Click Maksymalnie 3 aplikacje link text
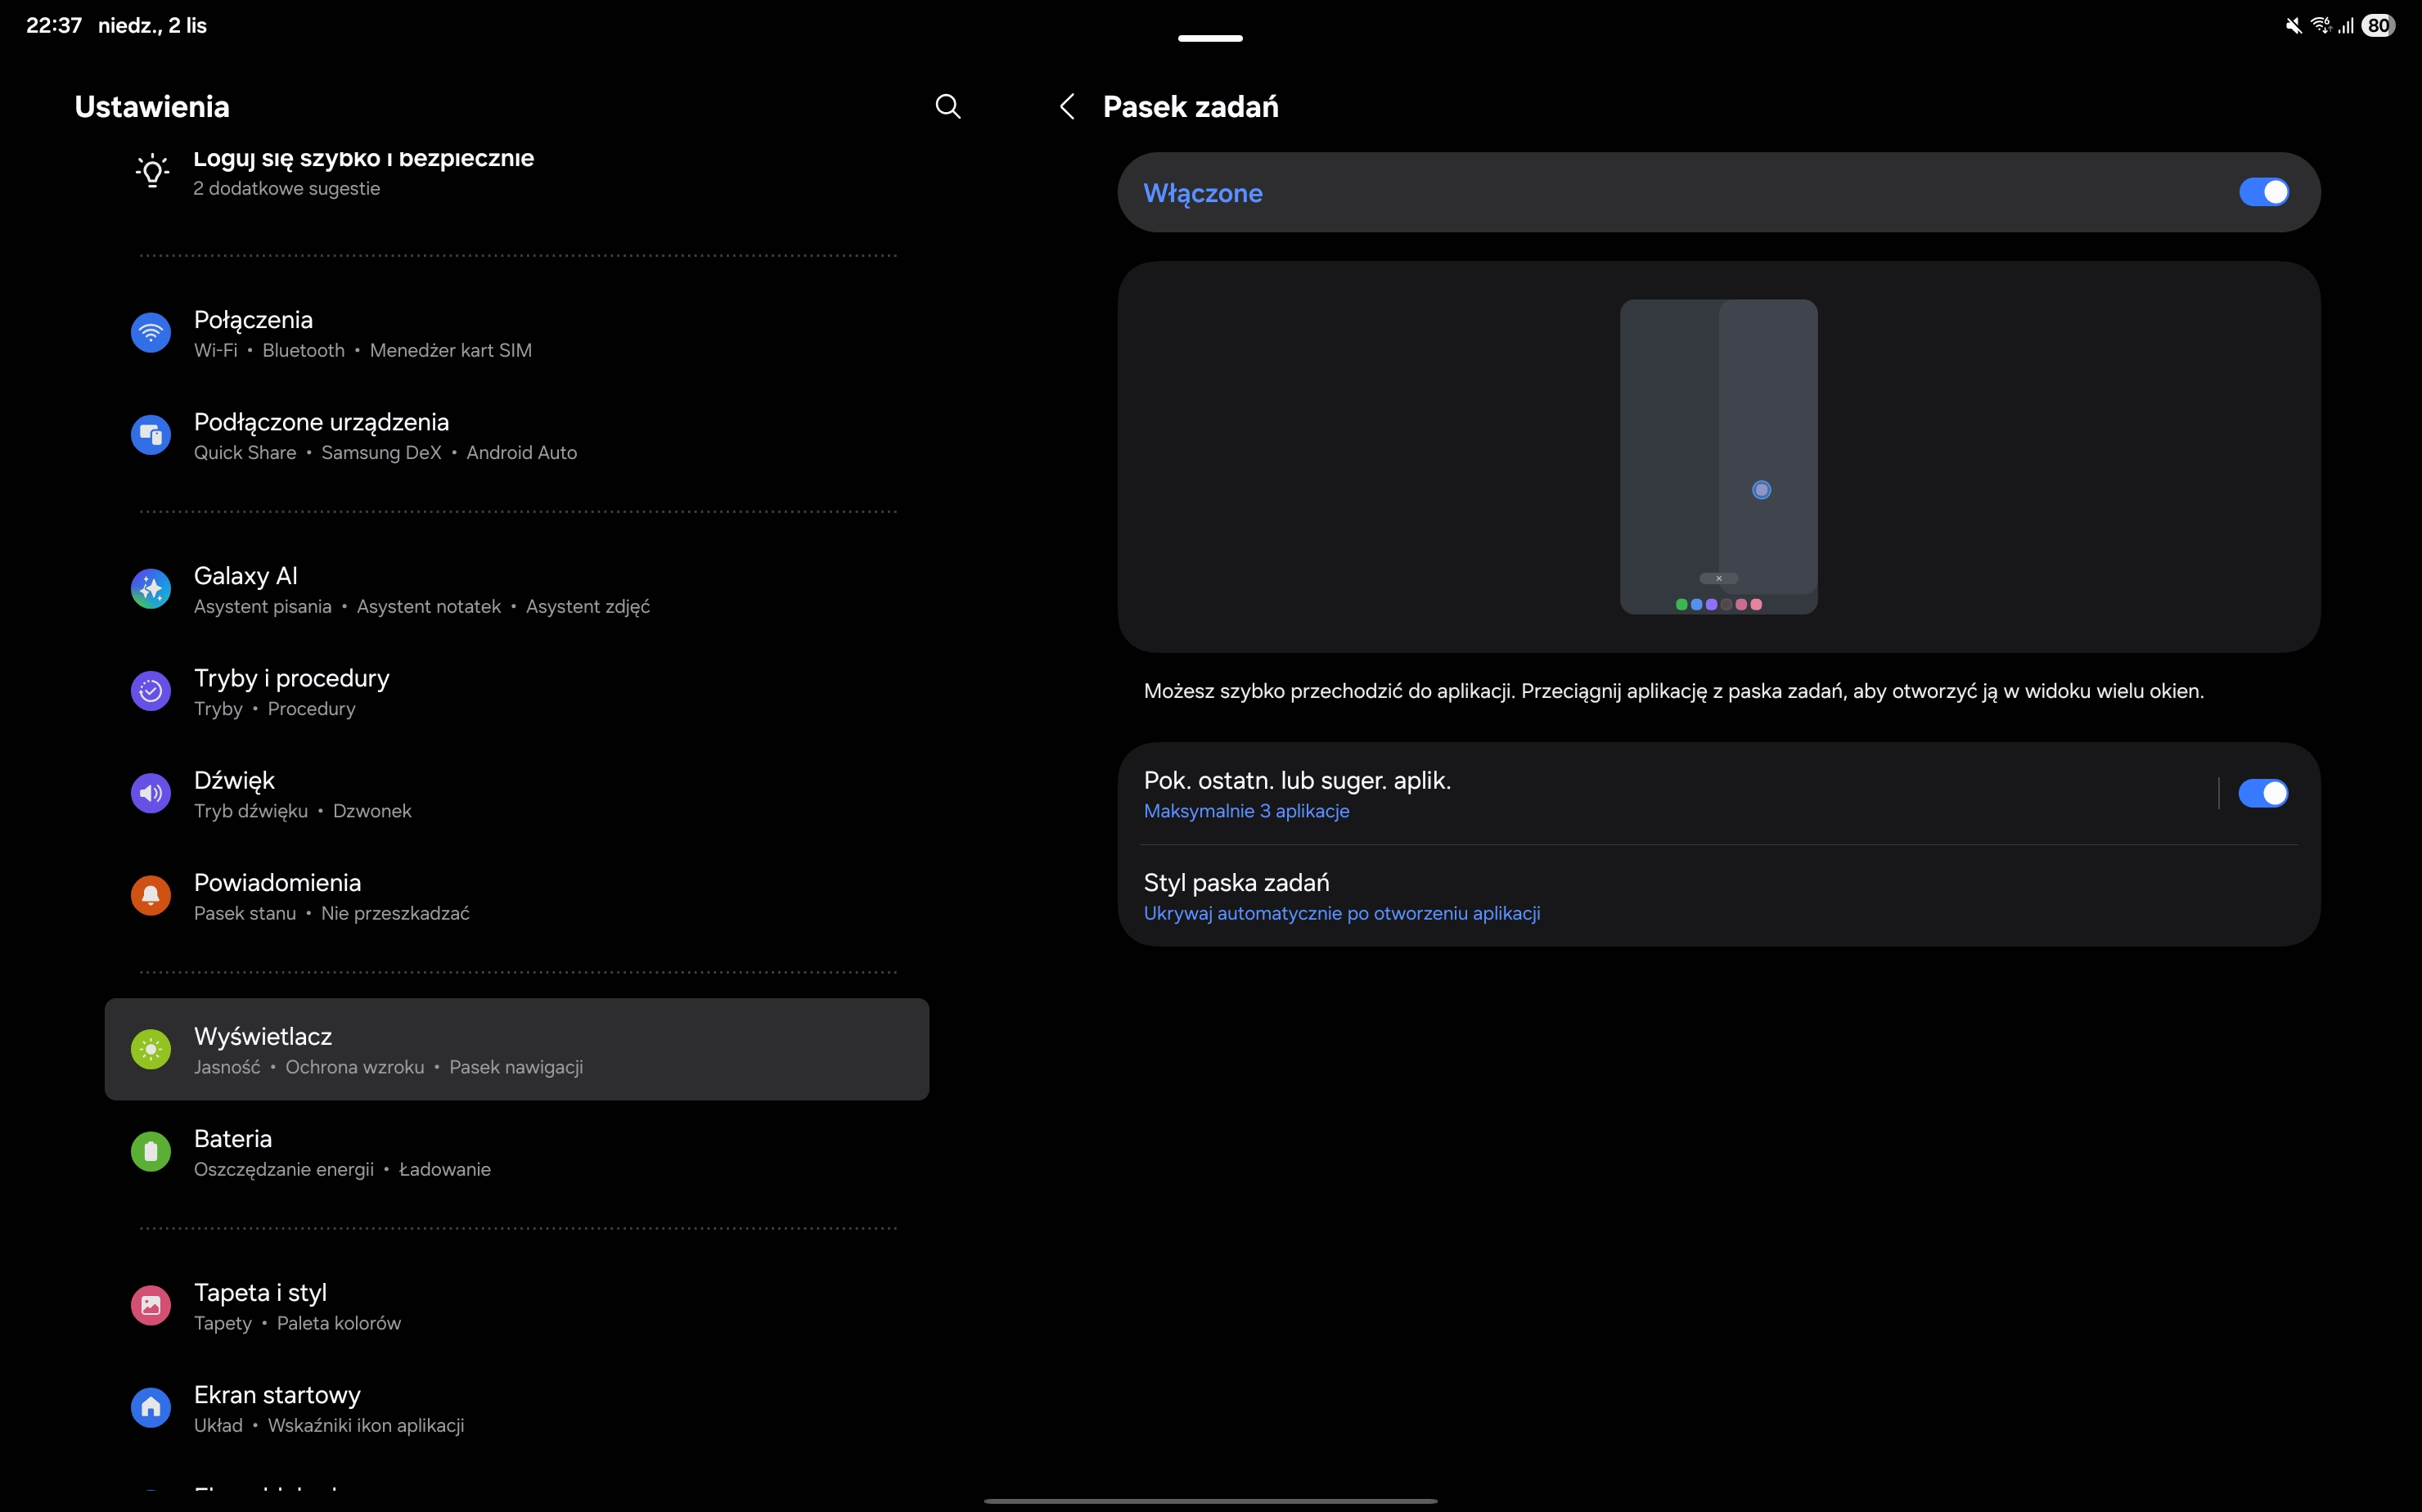 click(x=1246, y=811)
